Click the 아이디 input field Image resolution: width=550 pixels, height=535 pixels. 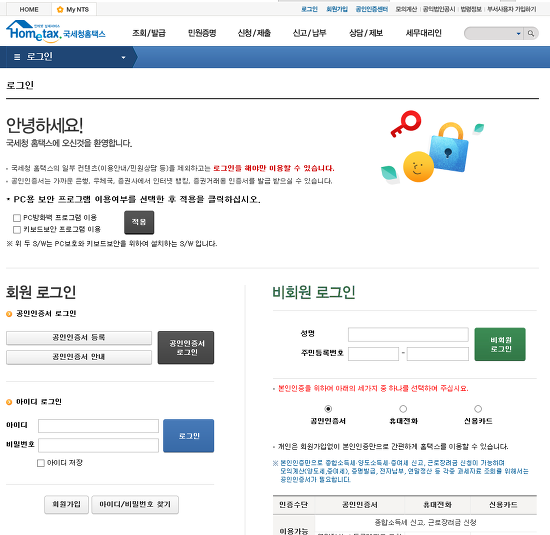coord(99,426)
